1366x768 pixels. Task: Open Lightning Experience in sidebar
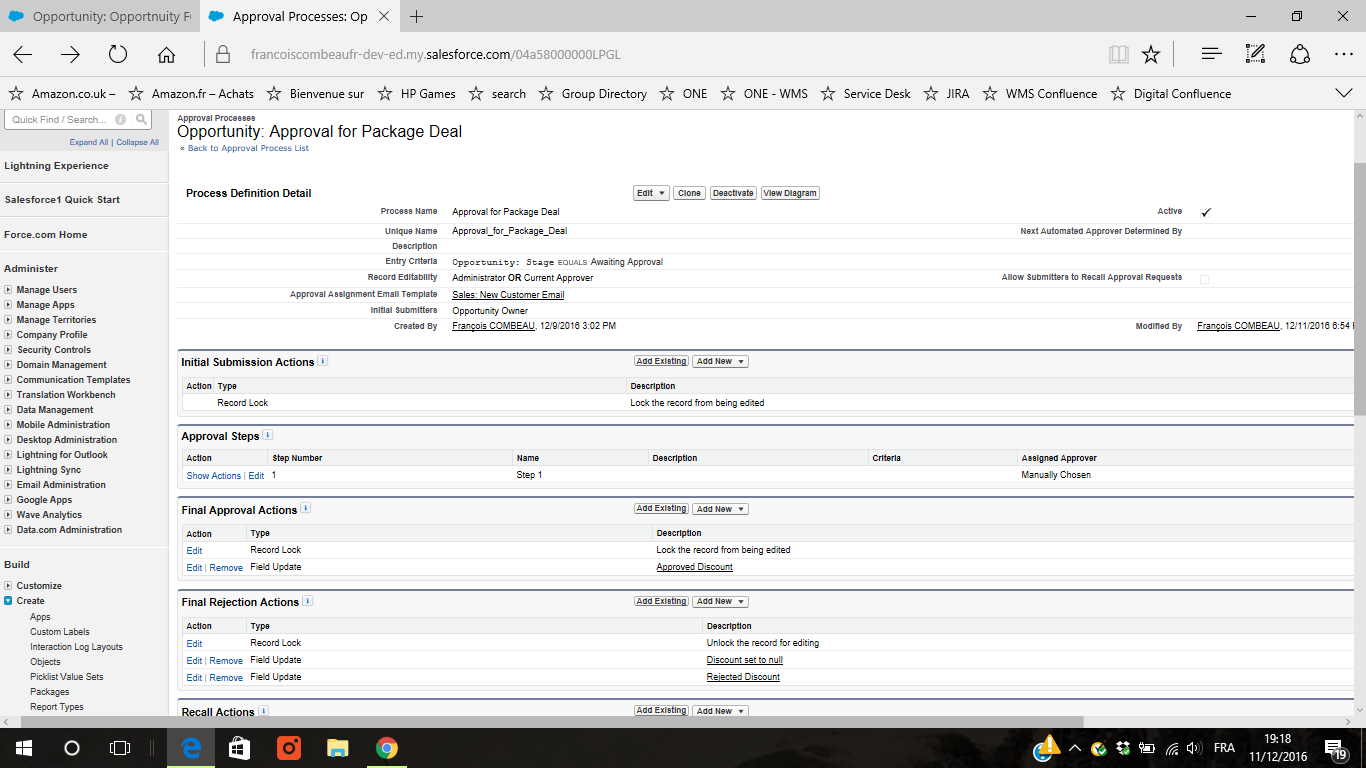(56, 166)
